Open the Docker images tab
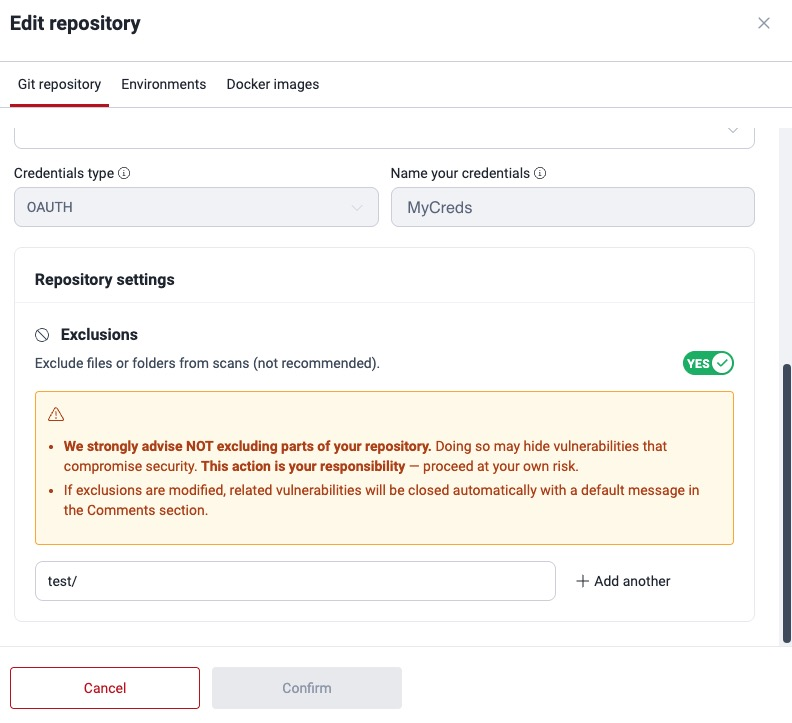Image resolution: width=792 pixels, height=723 pixels. point(273,84)
